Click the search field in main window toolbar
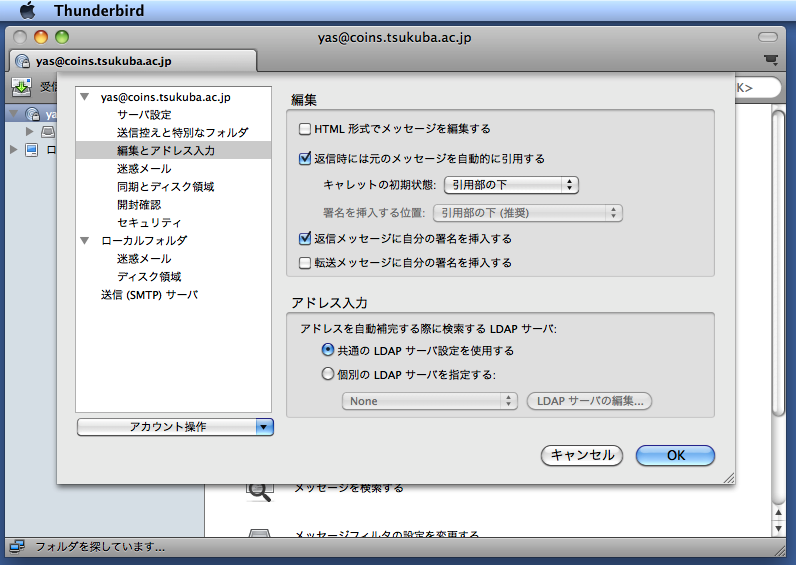This screenshot has height=565, width=796. point(758,87)
